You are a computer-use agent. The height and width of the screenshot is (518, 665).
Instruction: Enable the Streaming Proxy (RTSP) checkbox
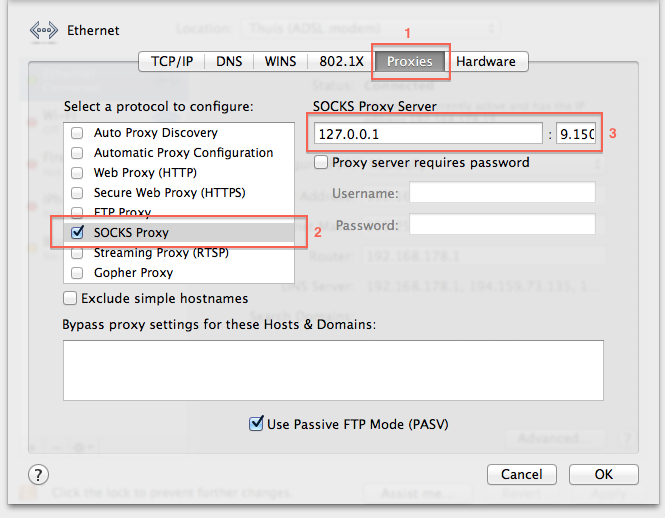[77, 253]
